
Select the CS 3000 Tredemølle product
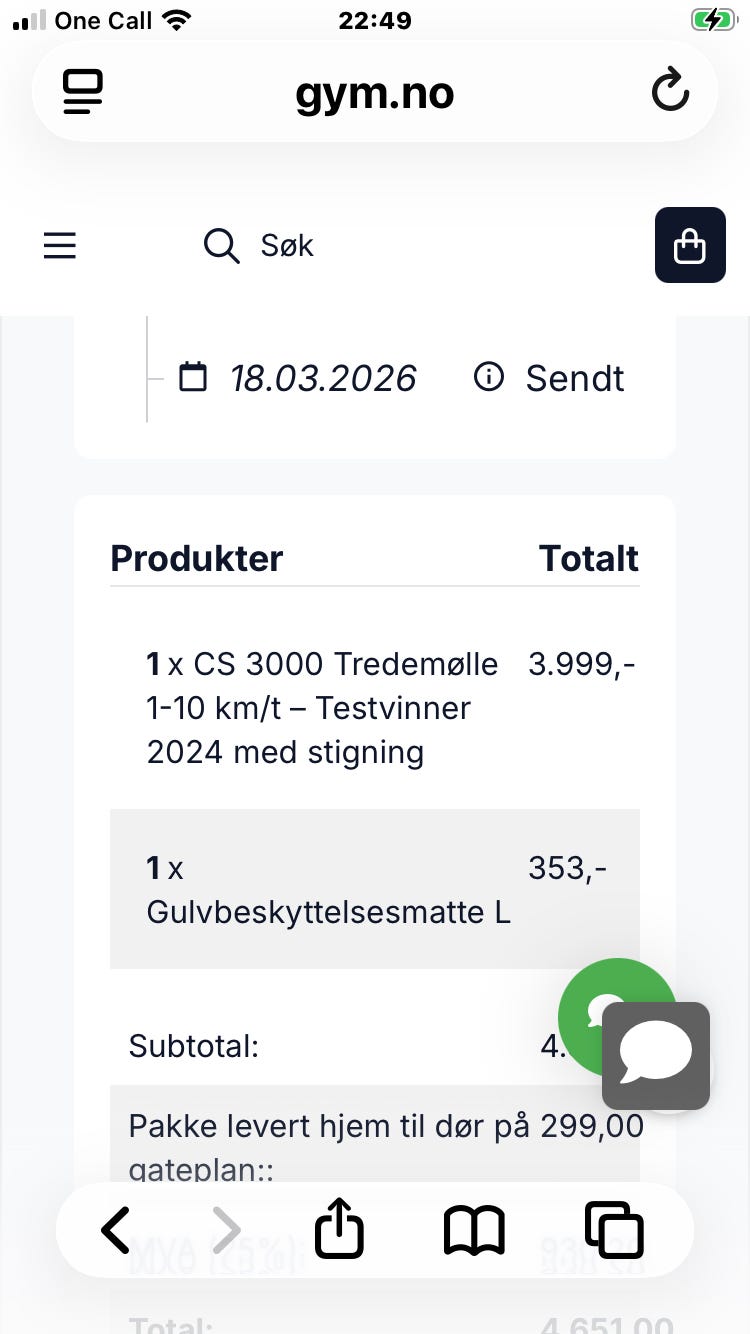(x=322, y=708)
